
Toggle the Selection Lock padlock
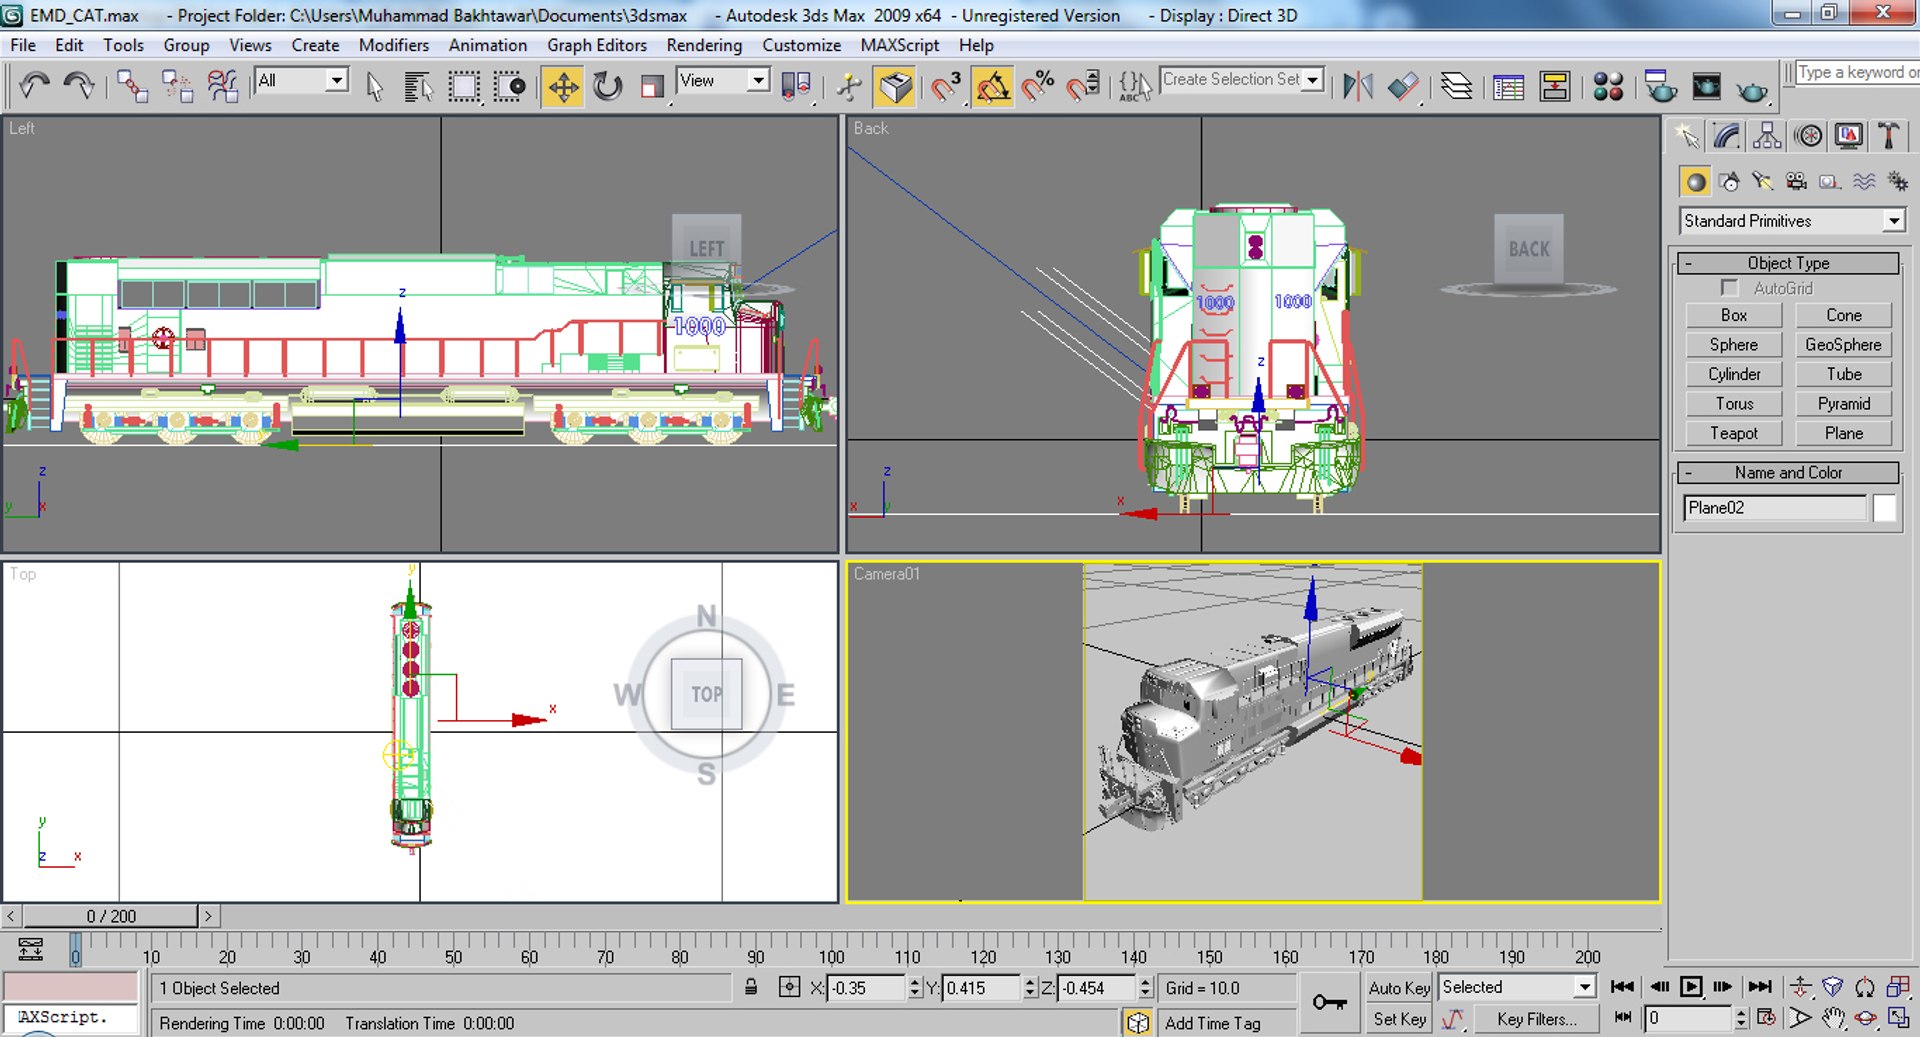coord(750,988)
